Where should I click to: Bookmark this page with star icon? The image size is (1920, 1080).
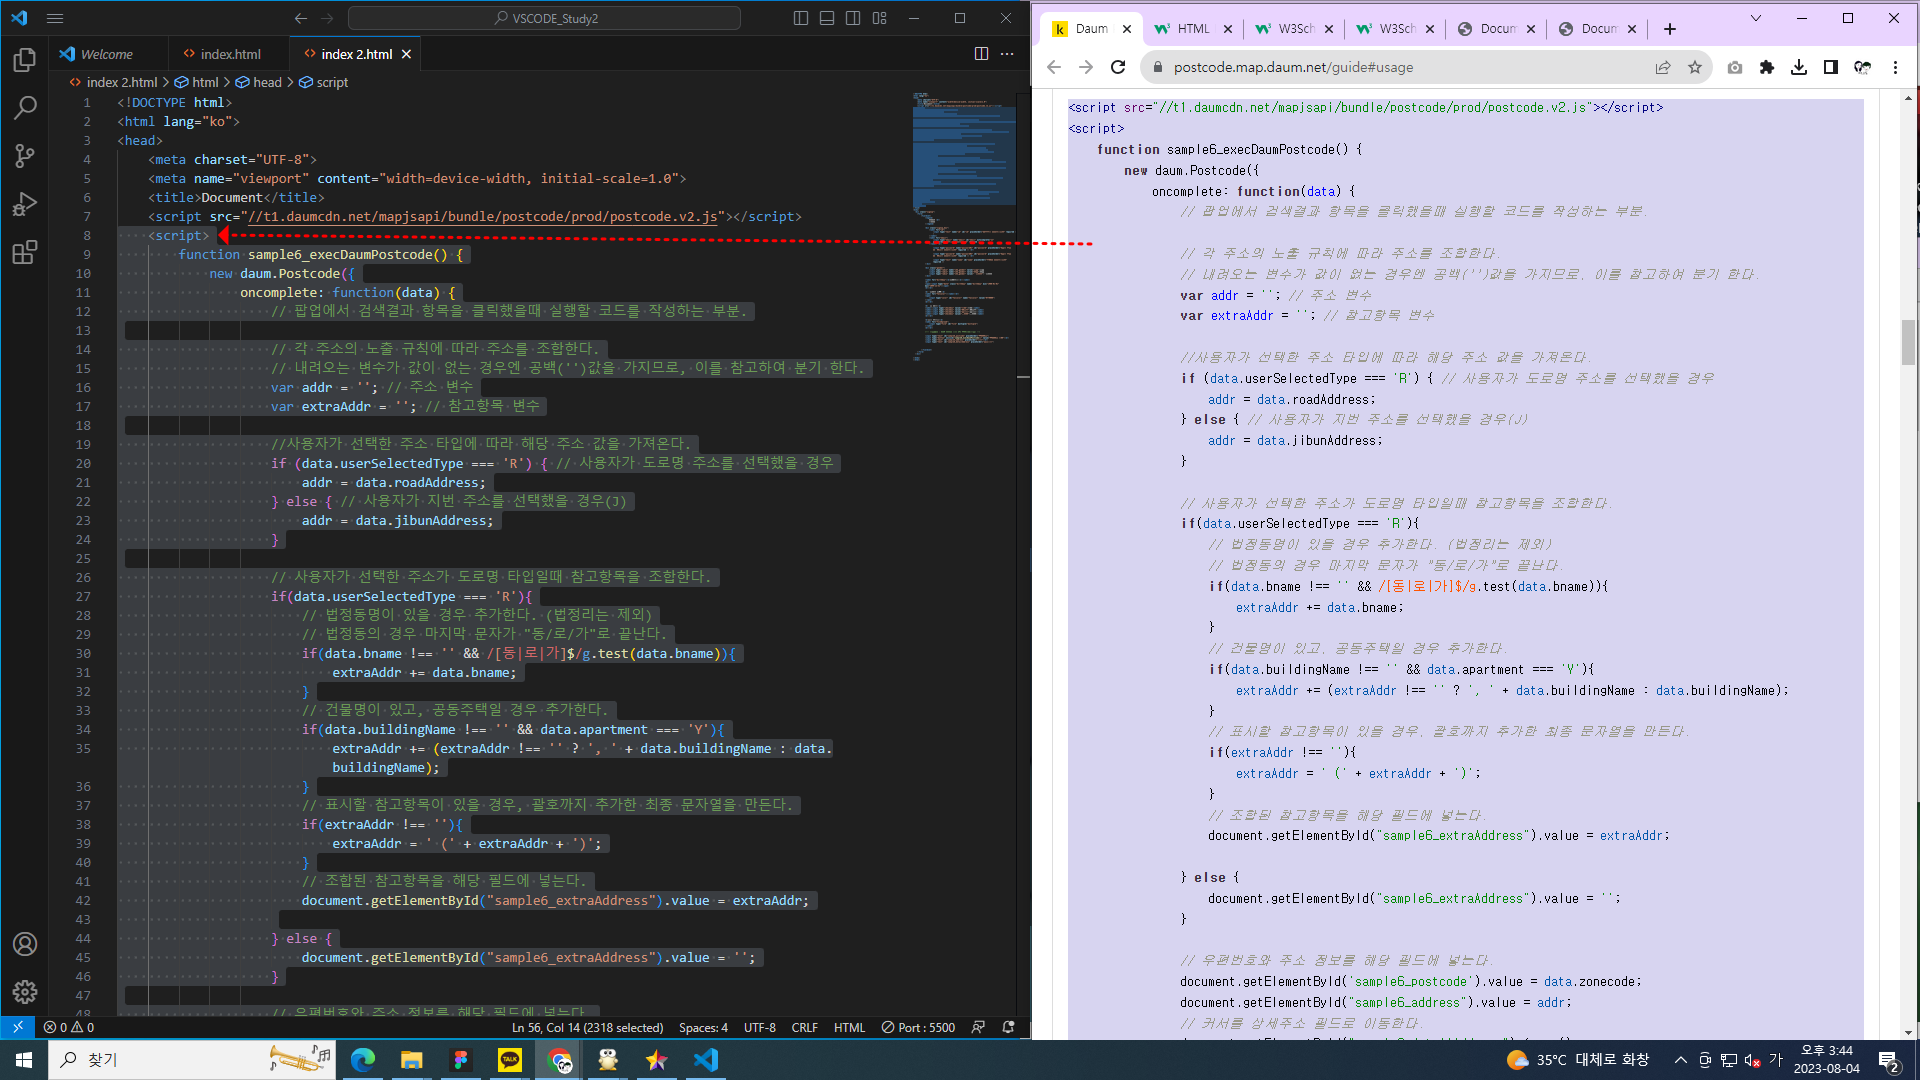tap(1694, 67)
